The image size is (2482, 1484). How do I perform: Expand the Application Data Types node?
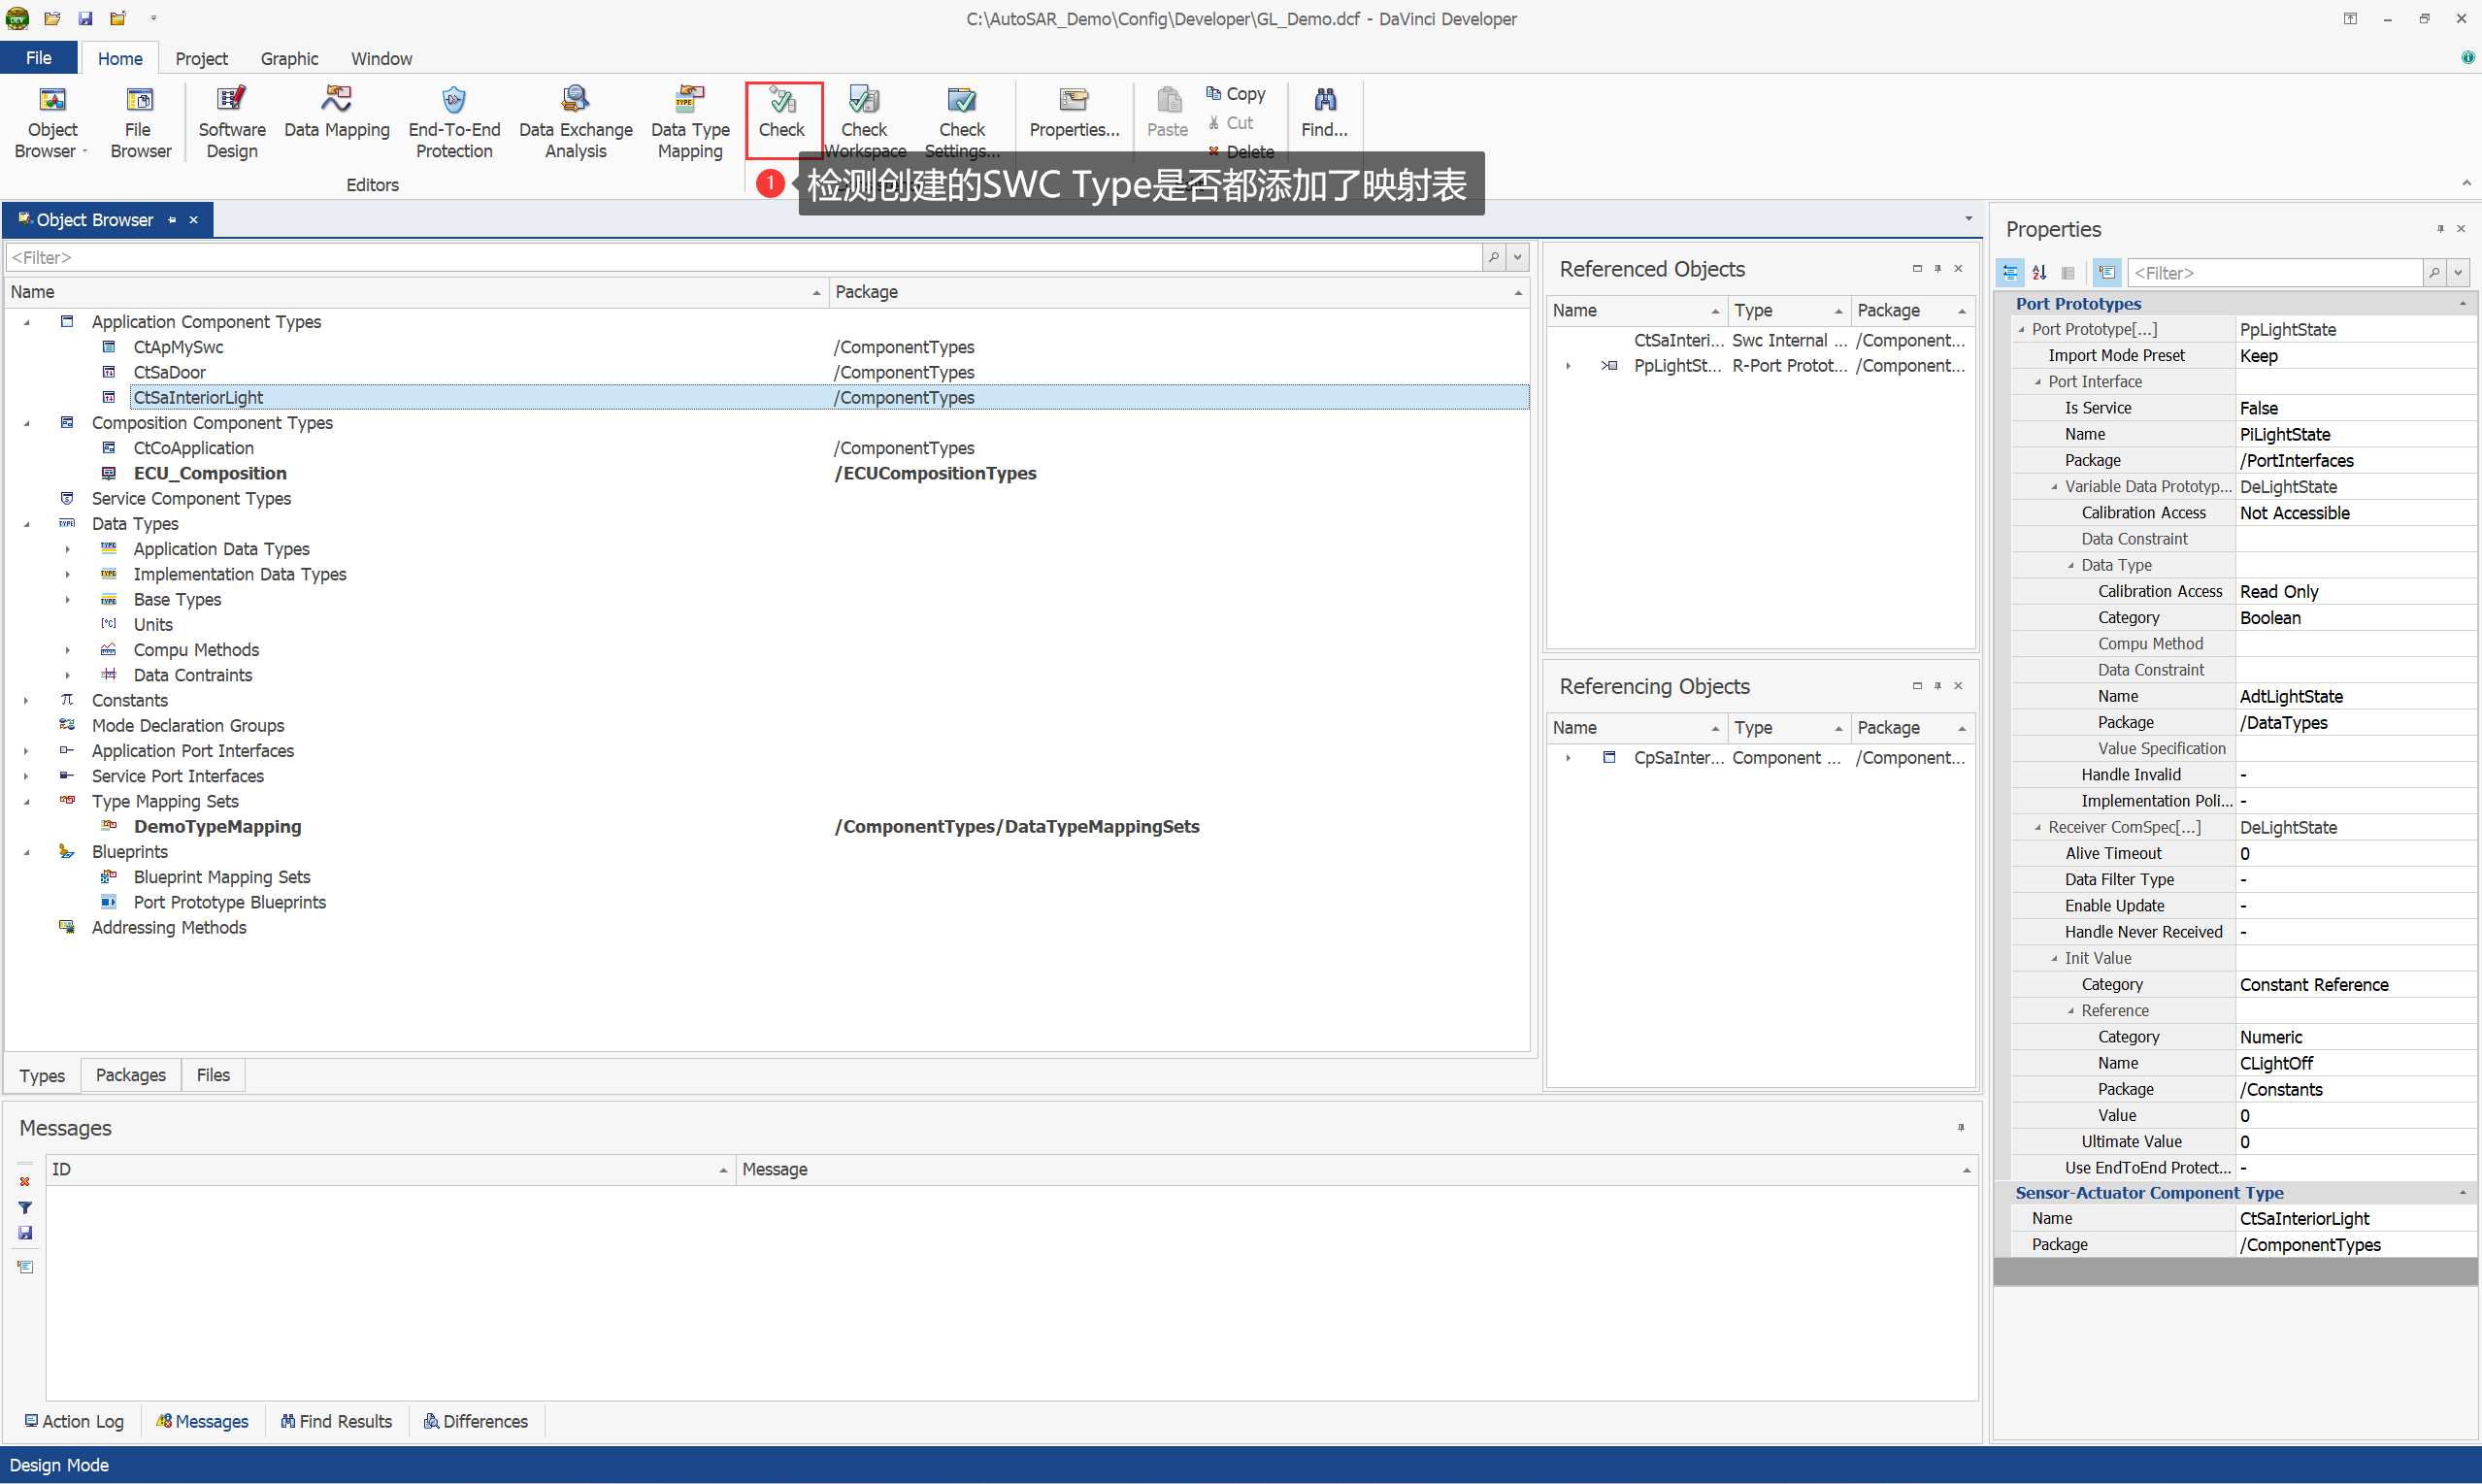68,549
